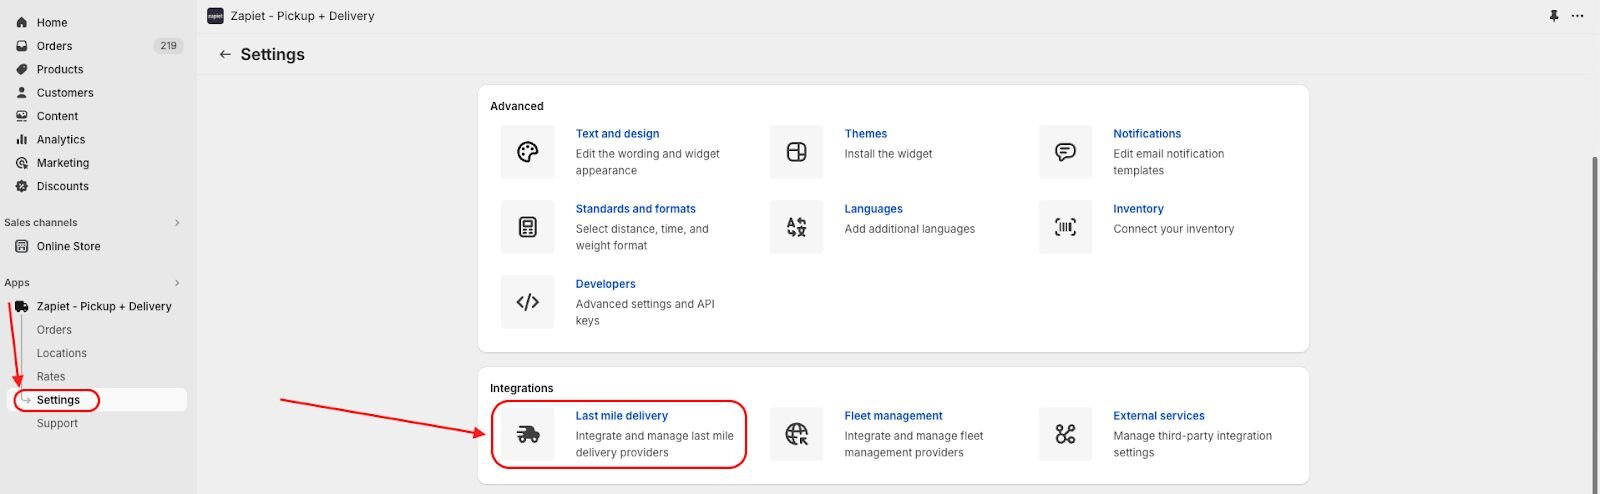This screenshot has height=494, width=1600.
Task: Go to Orders in the main sidebar
Action: [x=54, y=46]
